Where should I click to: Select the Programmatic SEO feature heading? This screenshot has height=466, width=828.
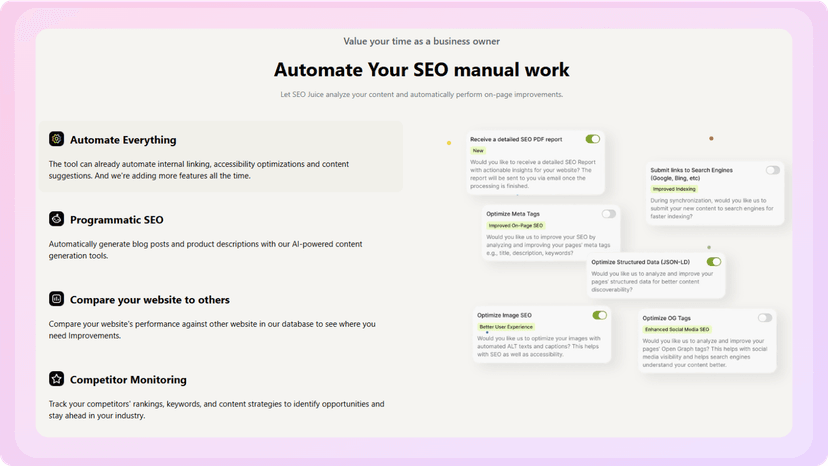point(117,220)
